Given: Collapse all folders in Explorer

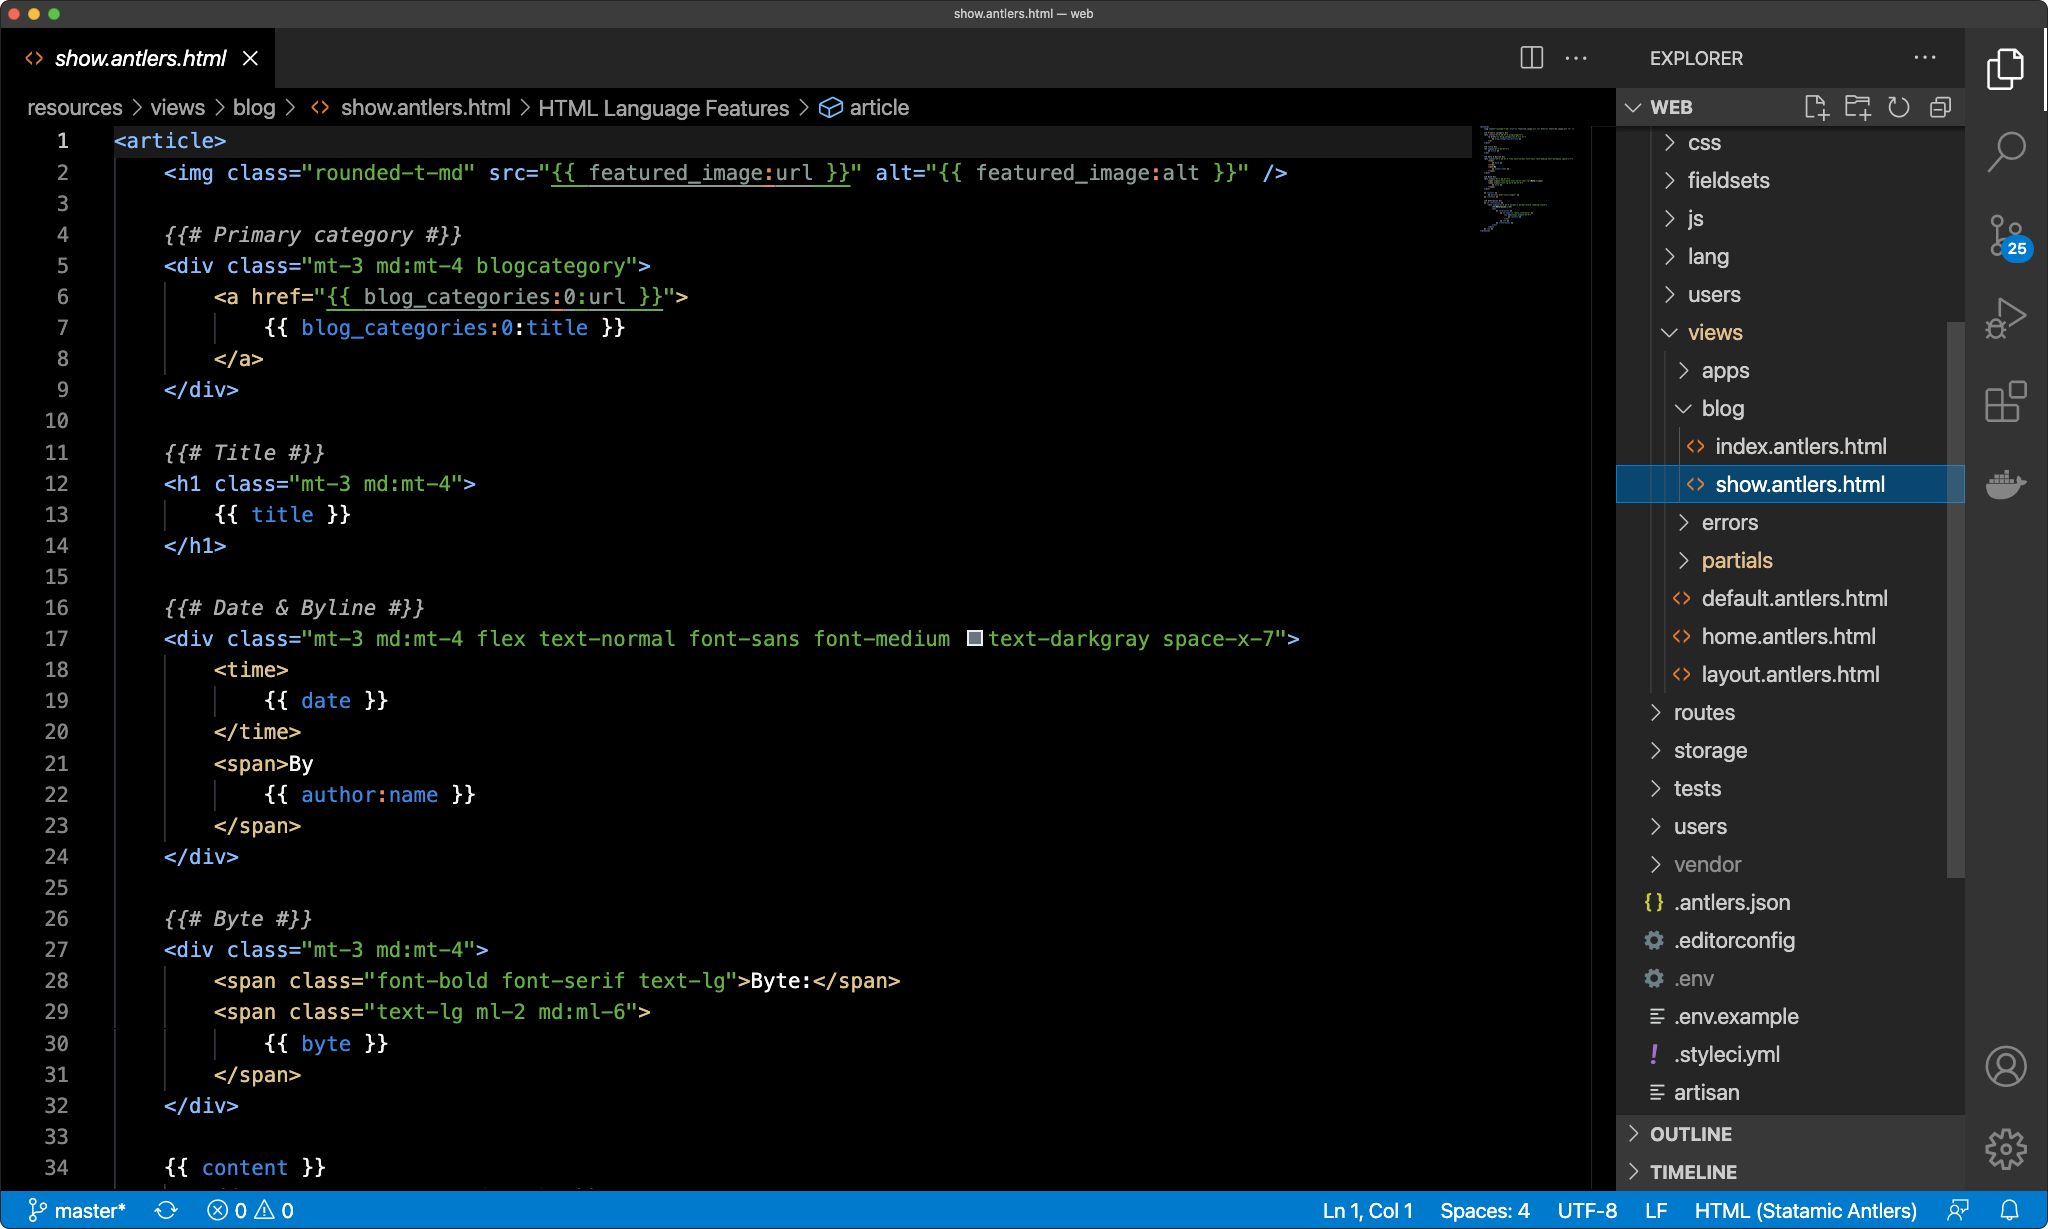Looking at the screenshot, I should tap(1940, 107).
